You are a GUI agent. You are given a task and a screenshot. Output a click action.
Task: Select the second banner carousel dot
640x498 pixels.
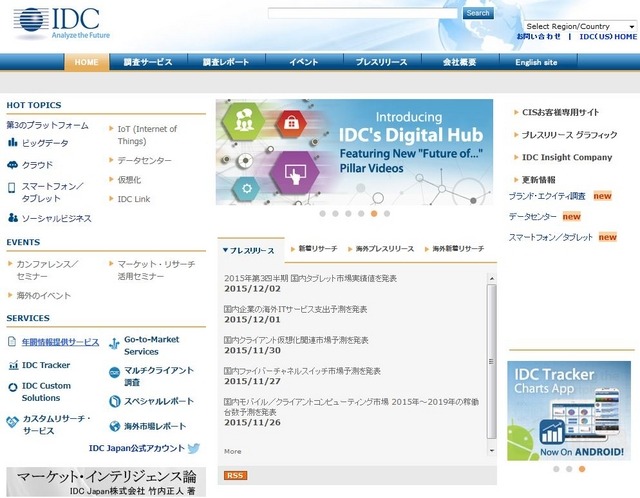[336, 213]
